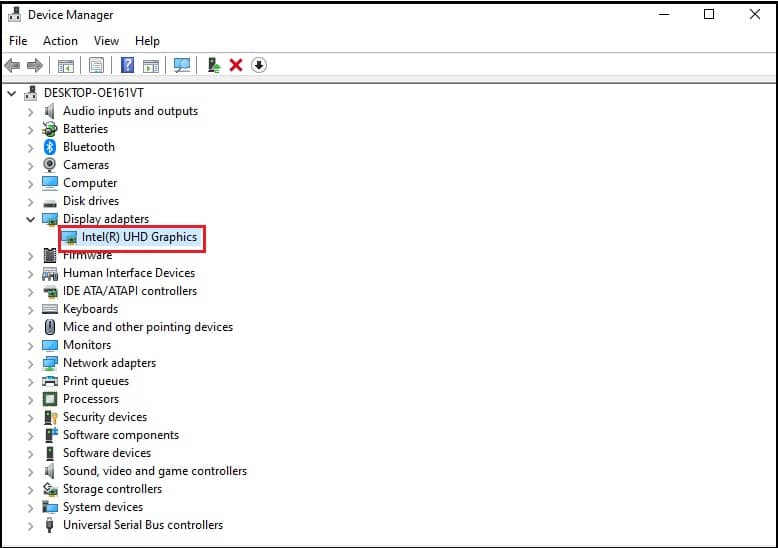Select the Security devices label
The height and width of the screenshot is (548, 778).
click(x=105, y=417)
